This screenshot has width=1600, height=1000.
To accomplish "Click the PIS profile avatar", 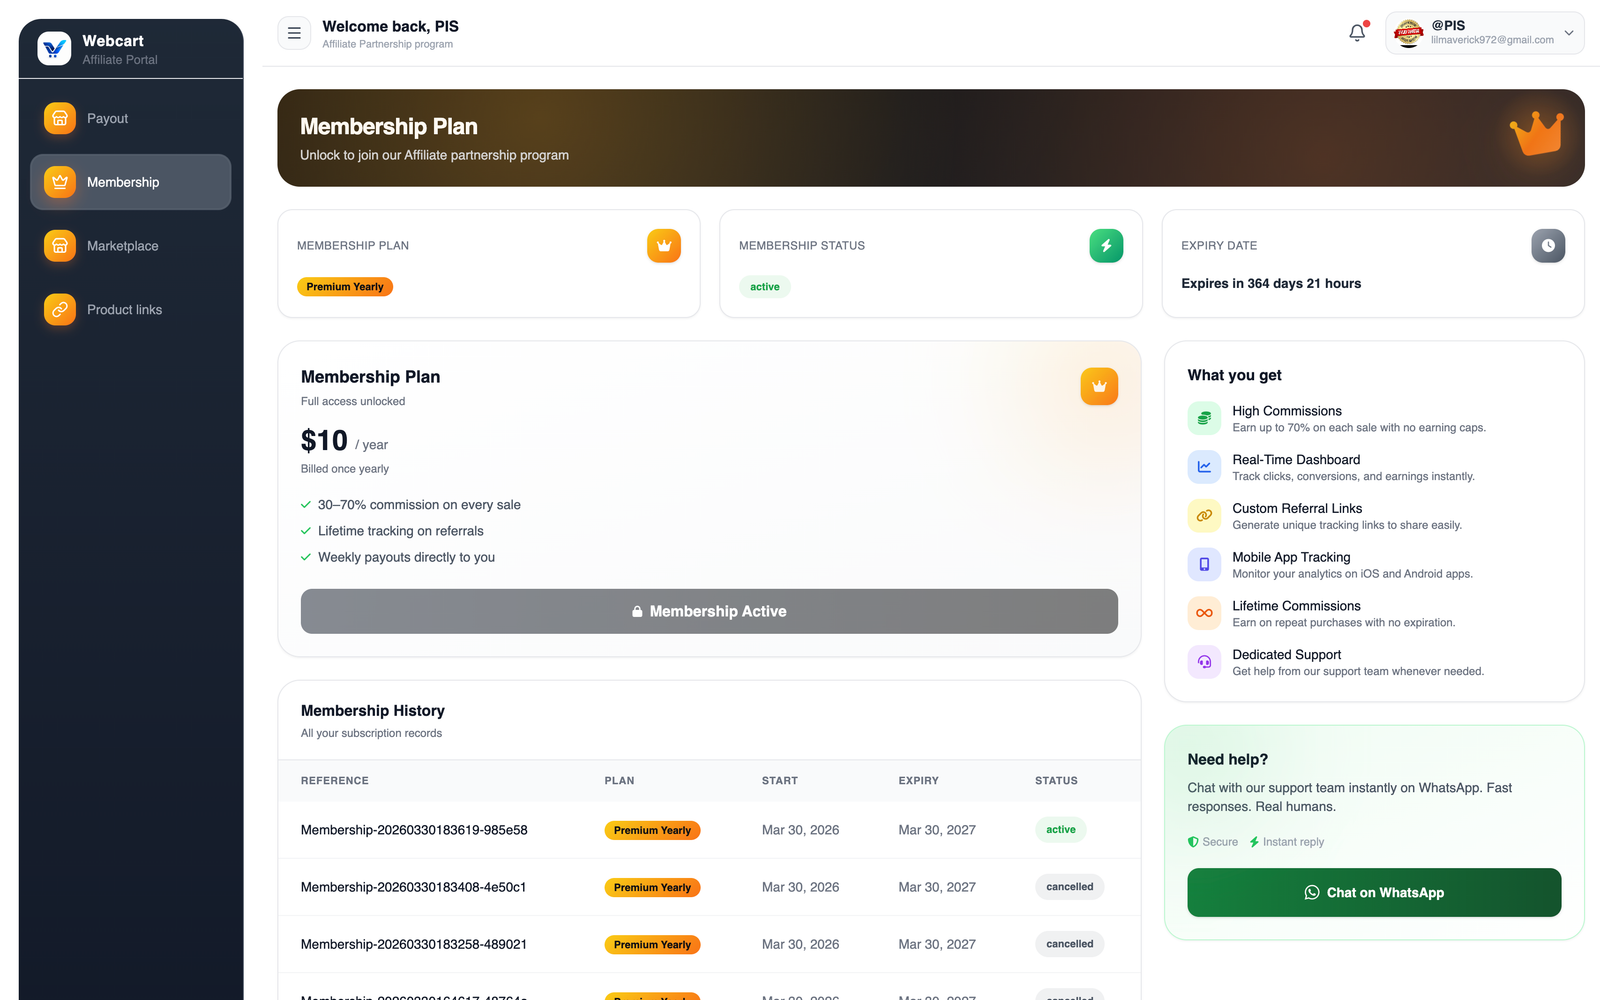I will (1408, 33).
